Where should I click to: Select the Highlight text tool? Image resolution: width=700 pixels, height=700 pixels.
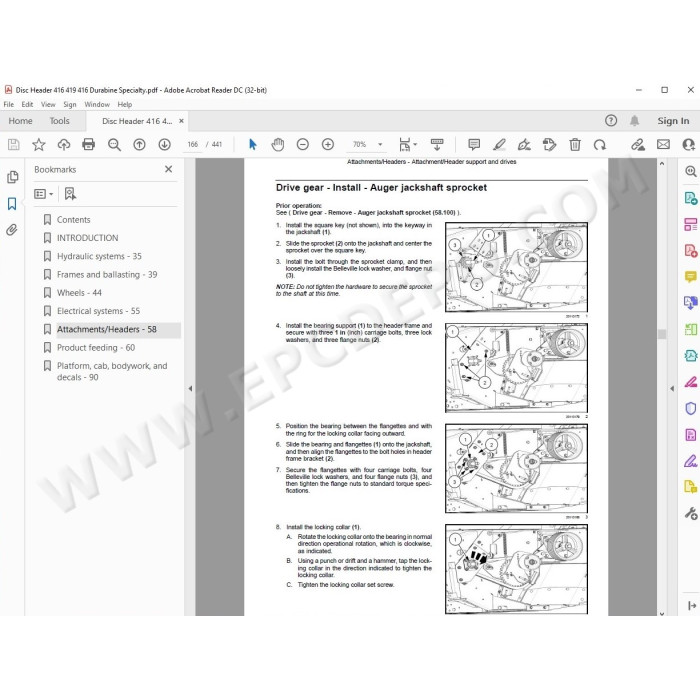[499, 145]
